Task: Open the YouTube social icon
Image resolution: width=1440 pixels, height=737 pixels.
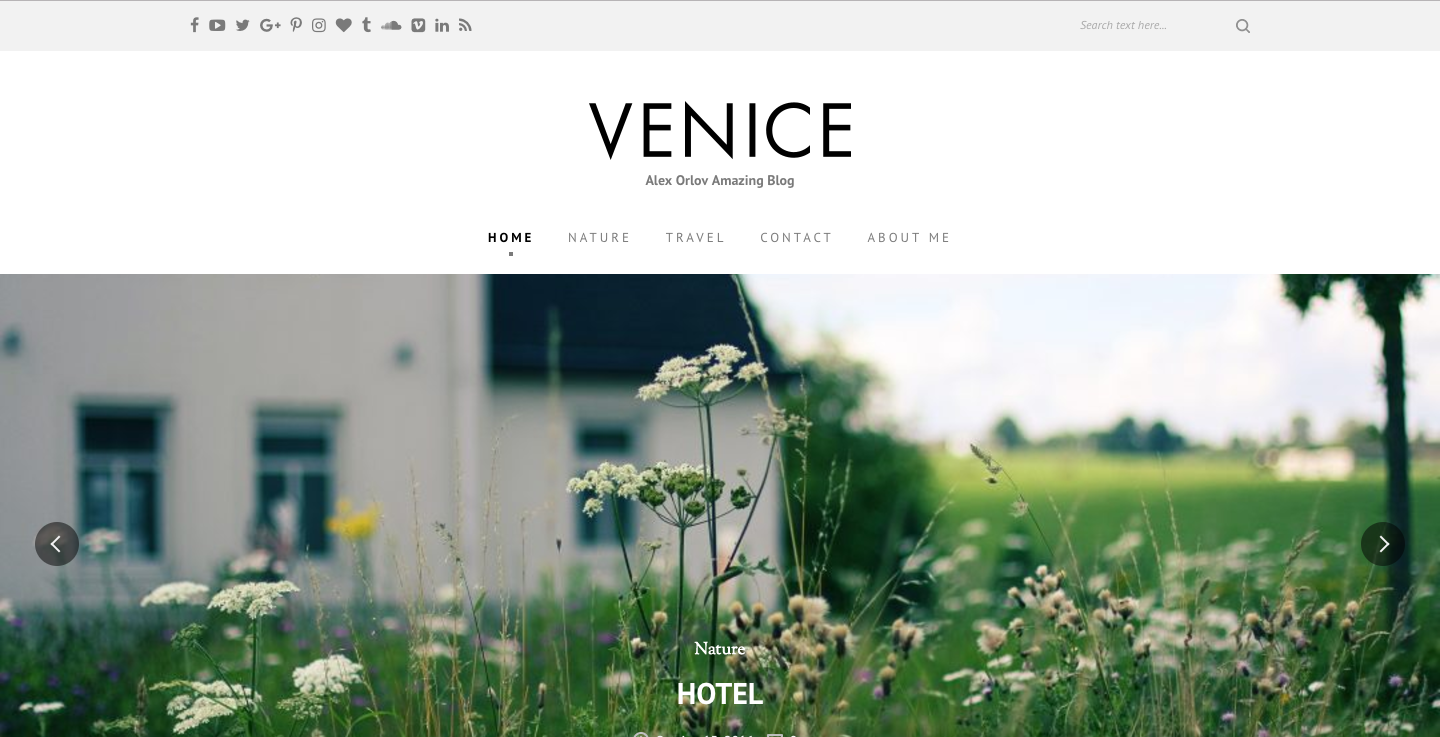Action: (217, 25)
